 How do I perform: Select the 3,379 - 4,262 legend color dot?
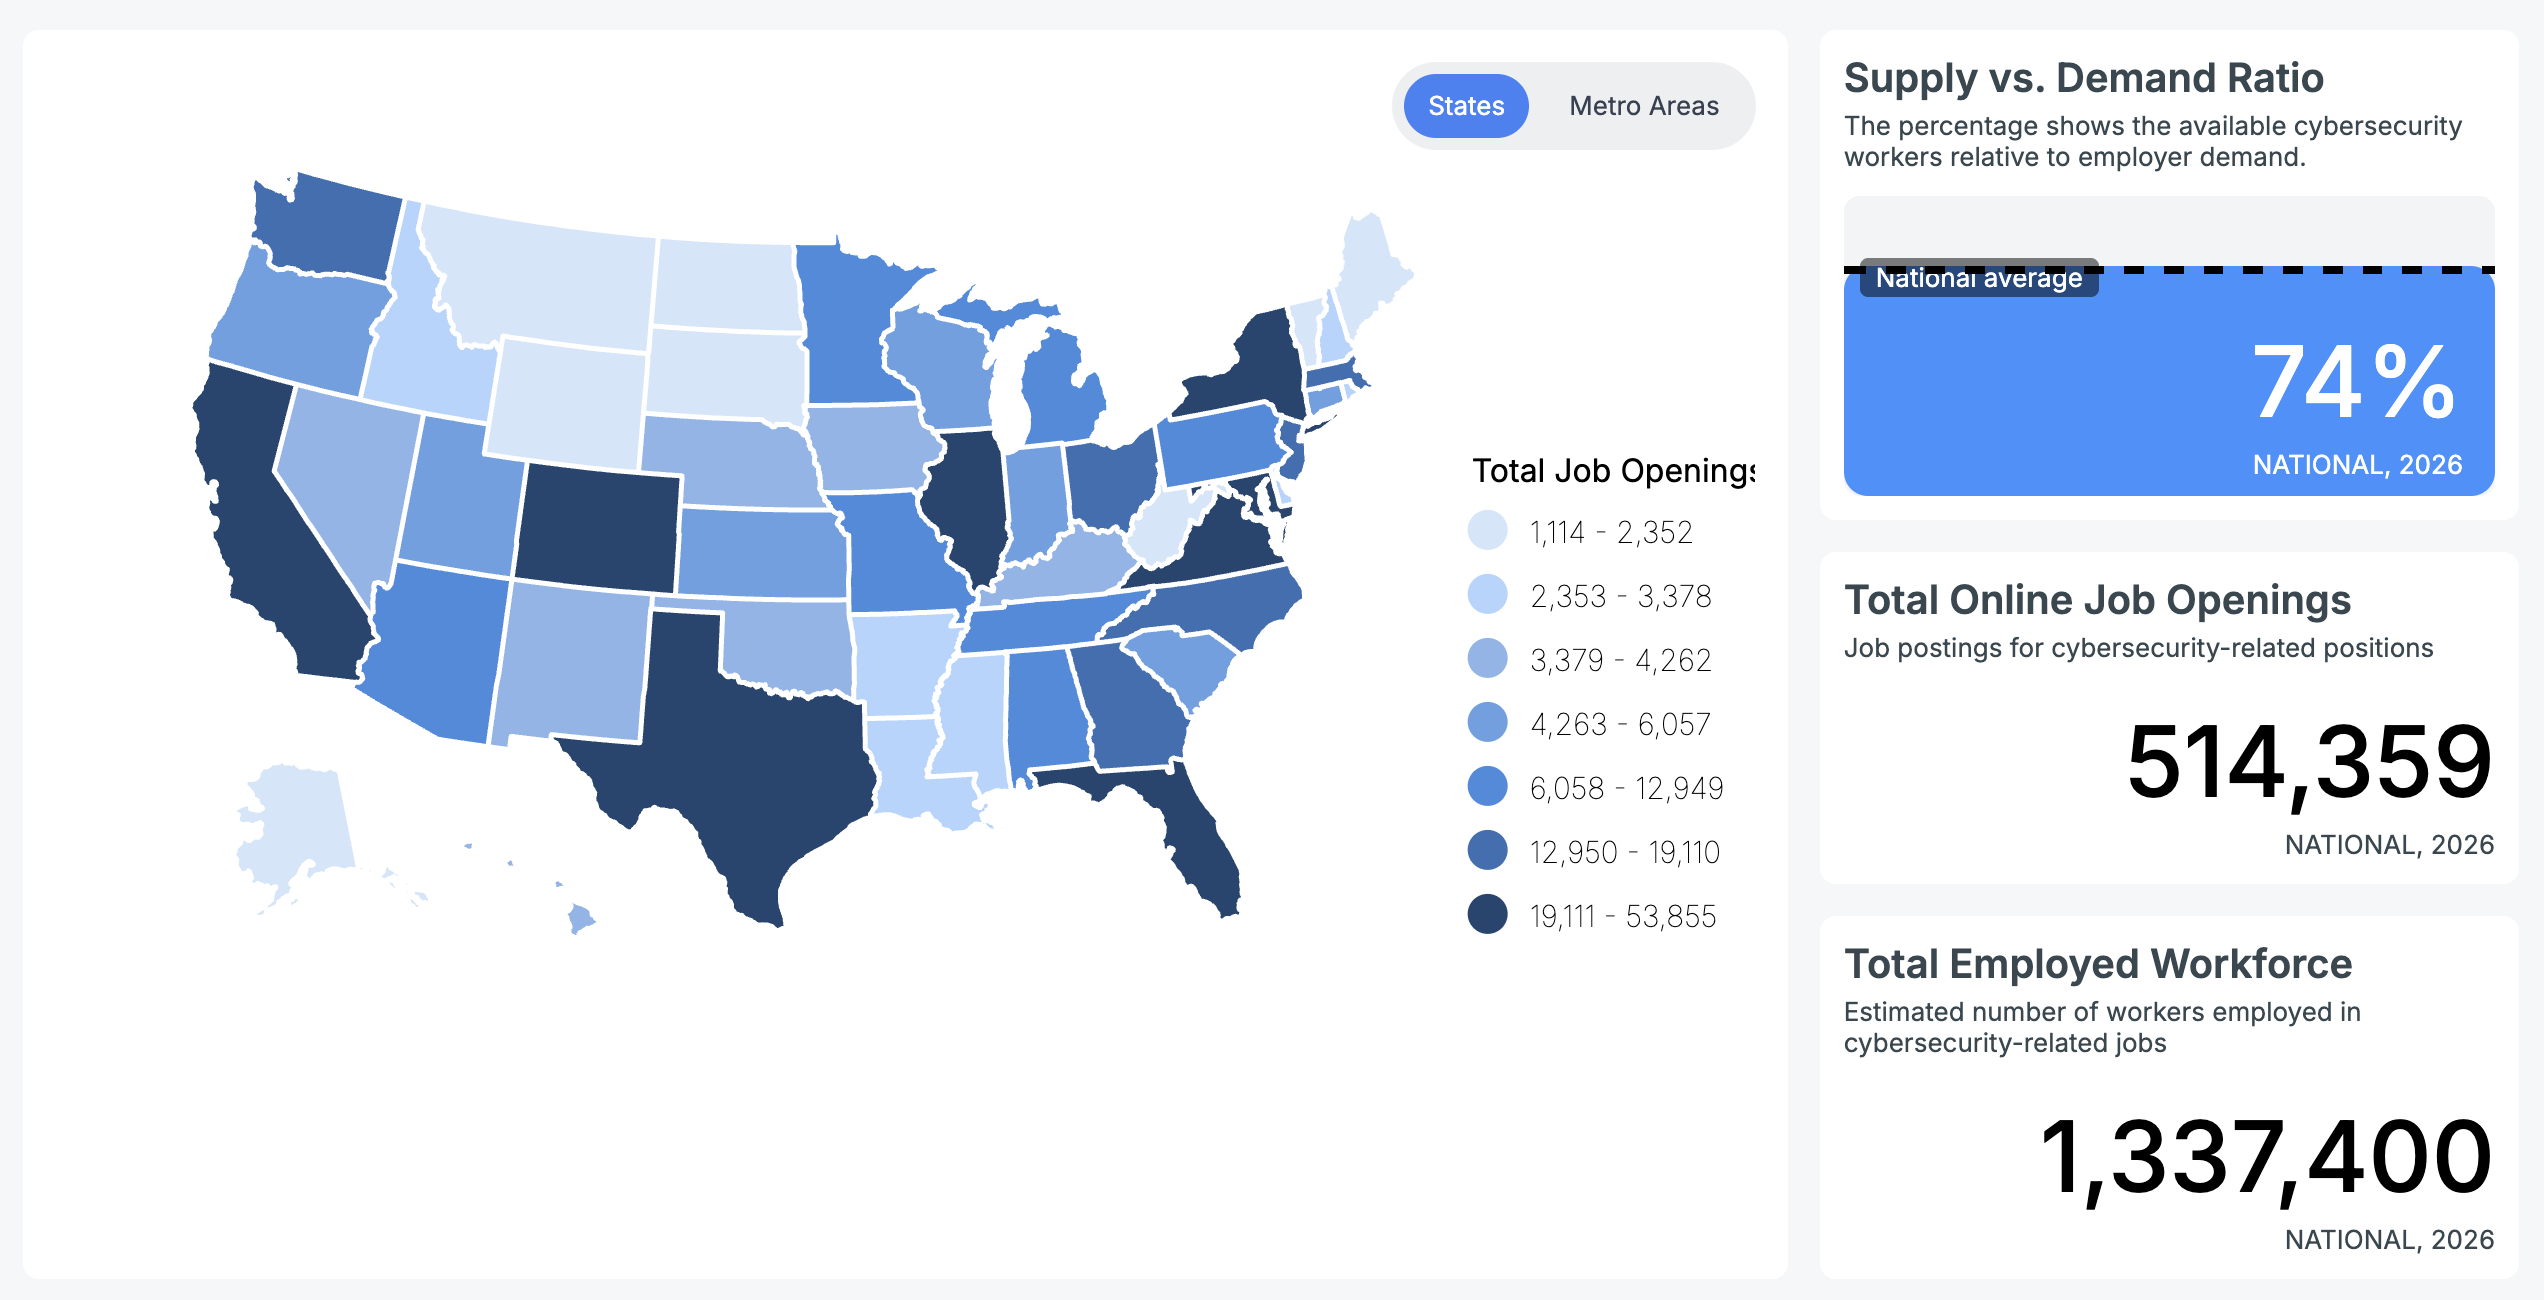[1487, 659]
